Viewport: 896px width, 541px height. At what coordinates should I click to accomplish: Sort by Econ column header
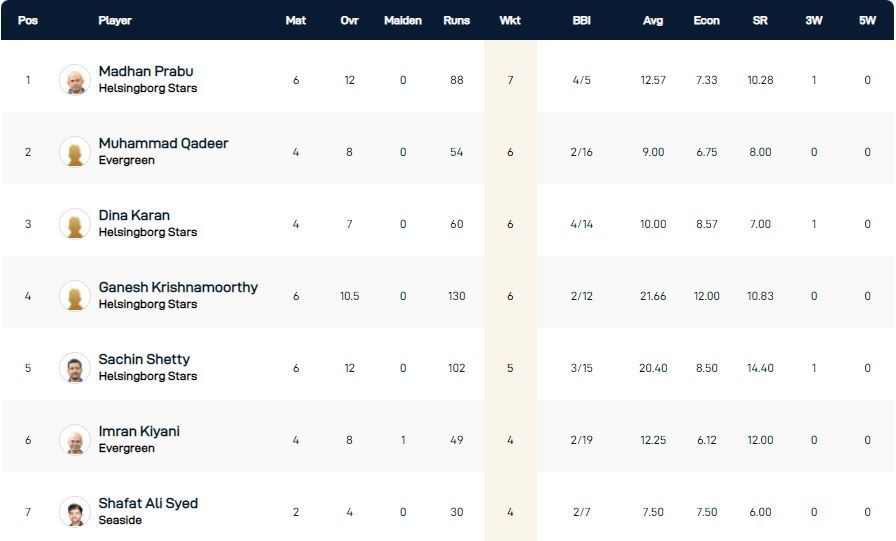(x=706, y=20)
